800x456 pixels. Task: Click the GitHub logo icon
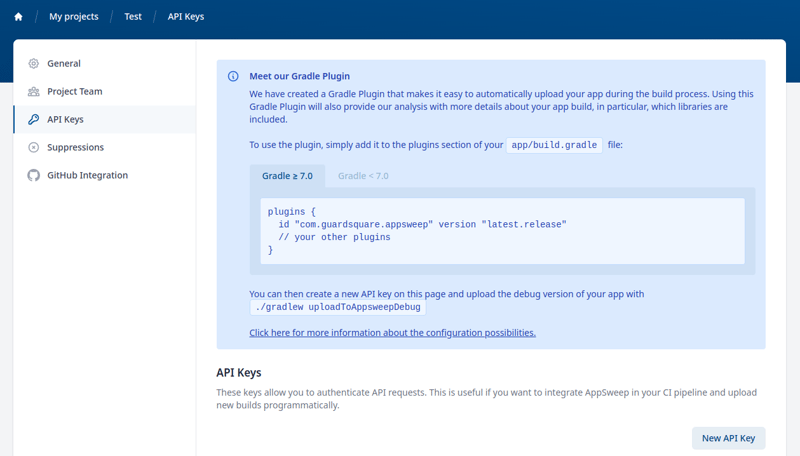33,175
